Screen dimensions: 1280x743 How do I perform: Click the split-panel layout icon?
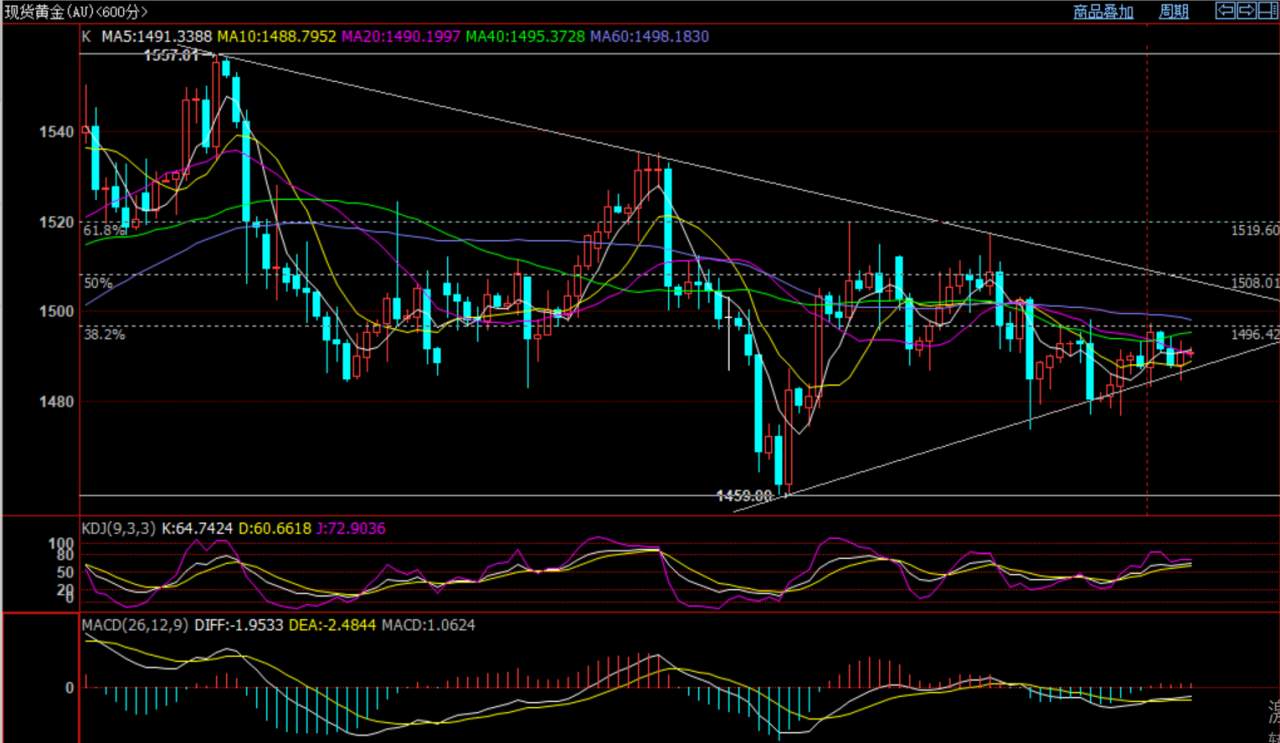tap(1268, 11)
